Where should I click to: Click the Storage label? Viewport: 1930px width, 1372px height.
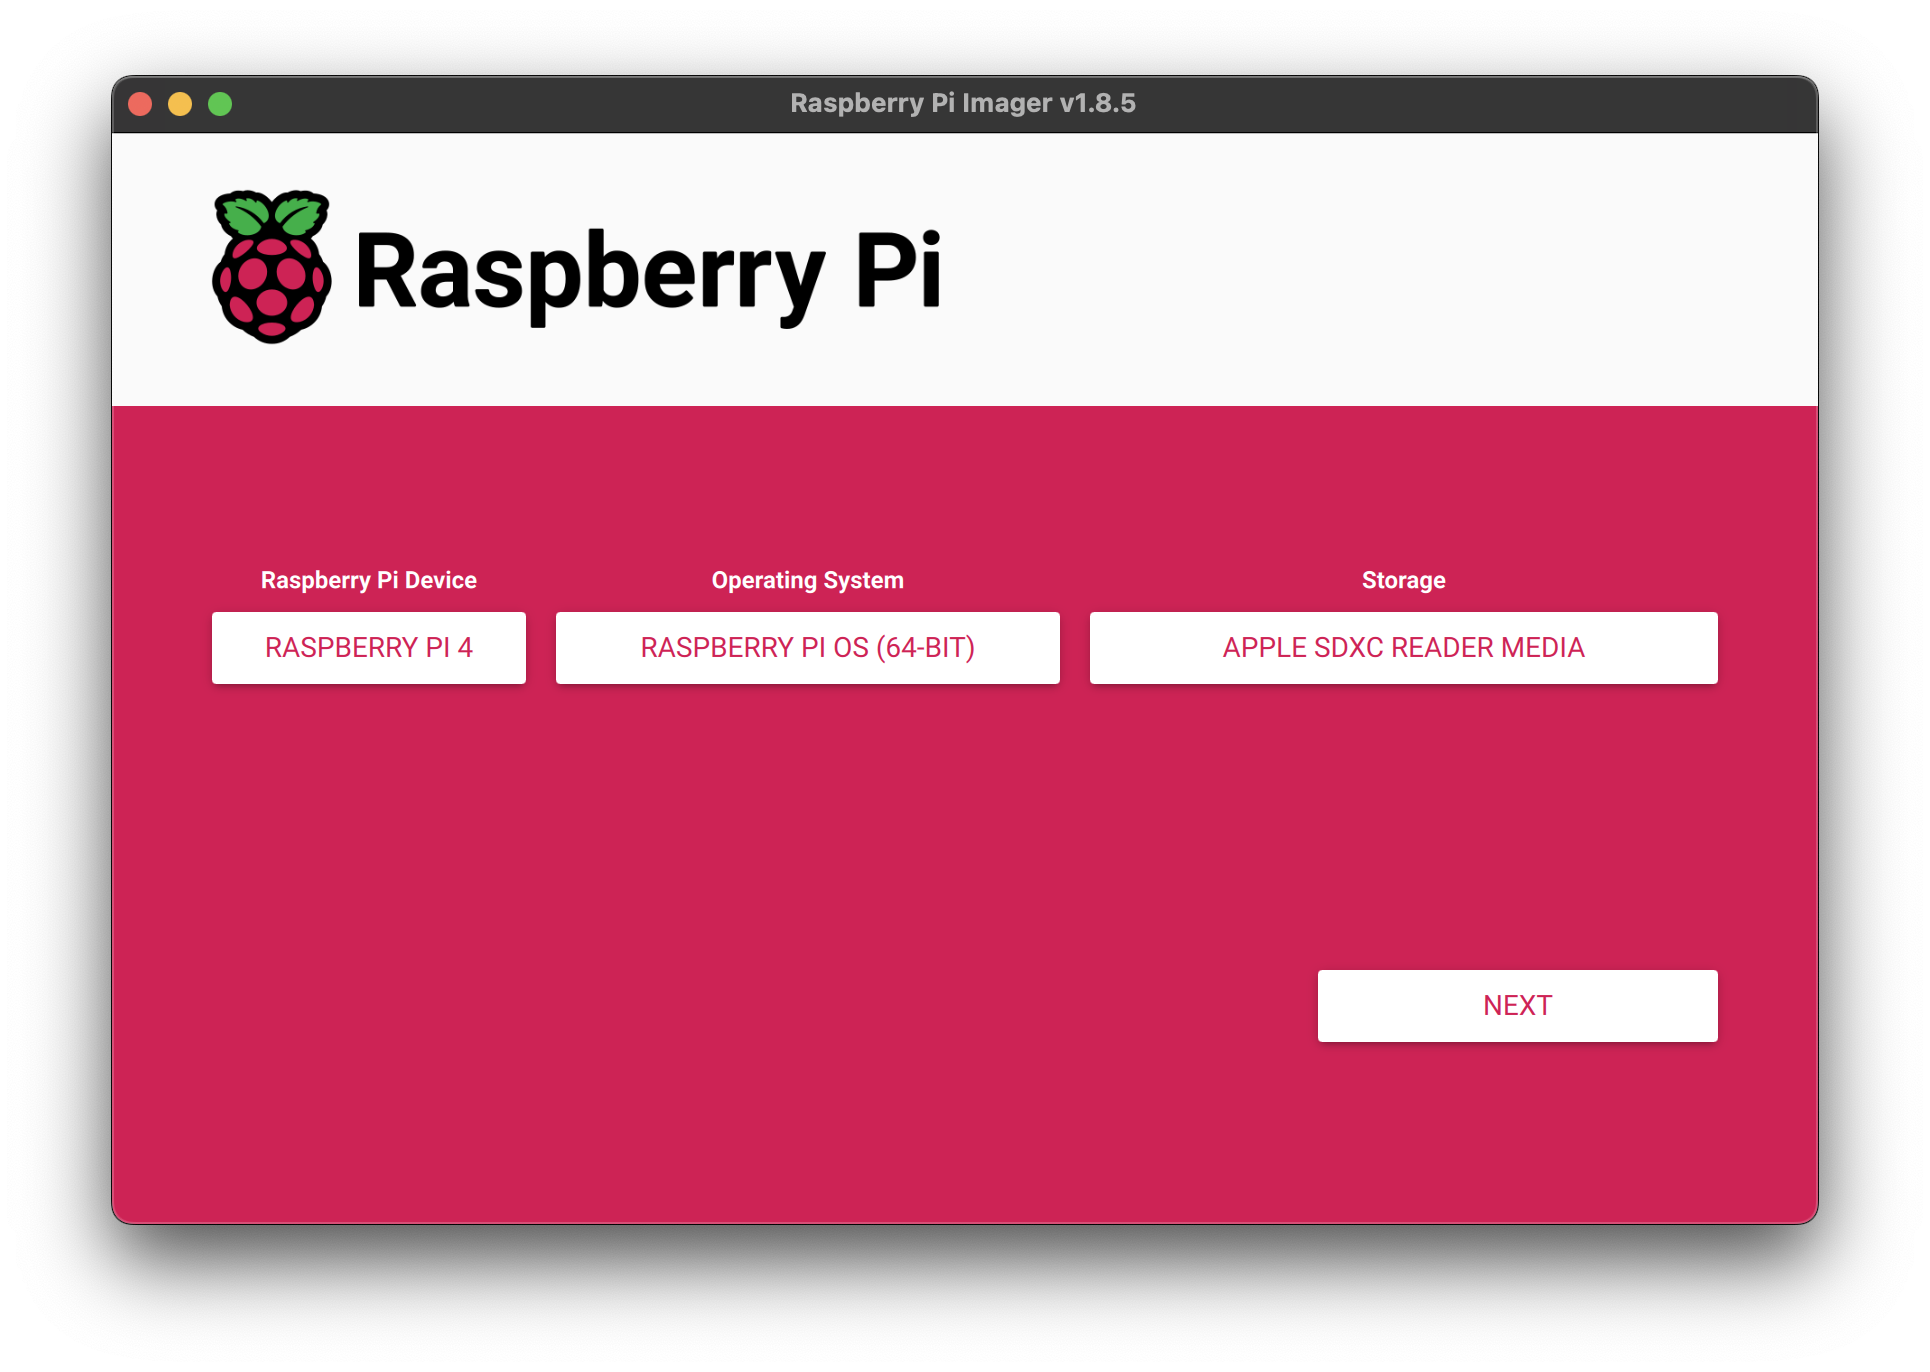1403,579
